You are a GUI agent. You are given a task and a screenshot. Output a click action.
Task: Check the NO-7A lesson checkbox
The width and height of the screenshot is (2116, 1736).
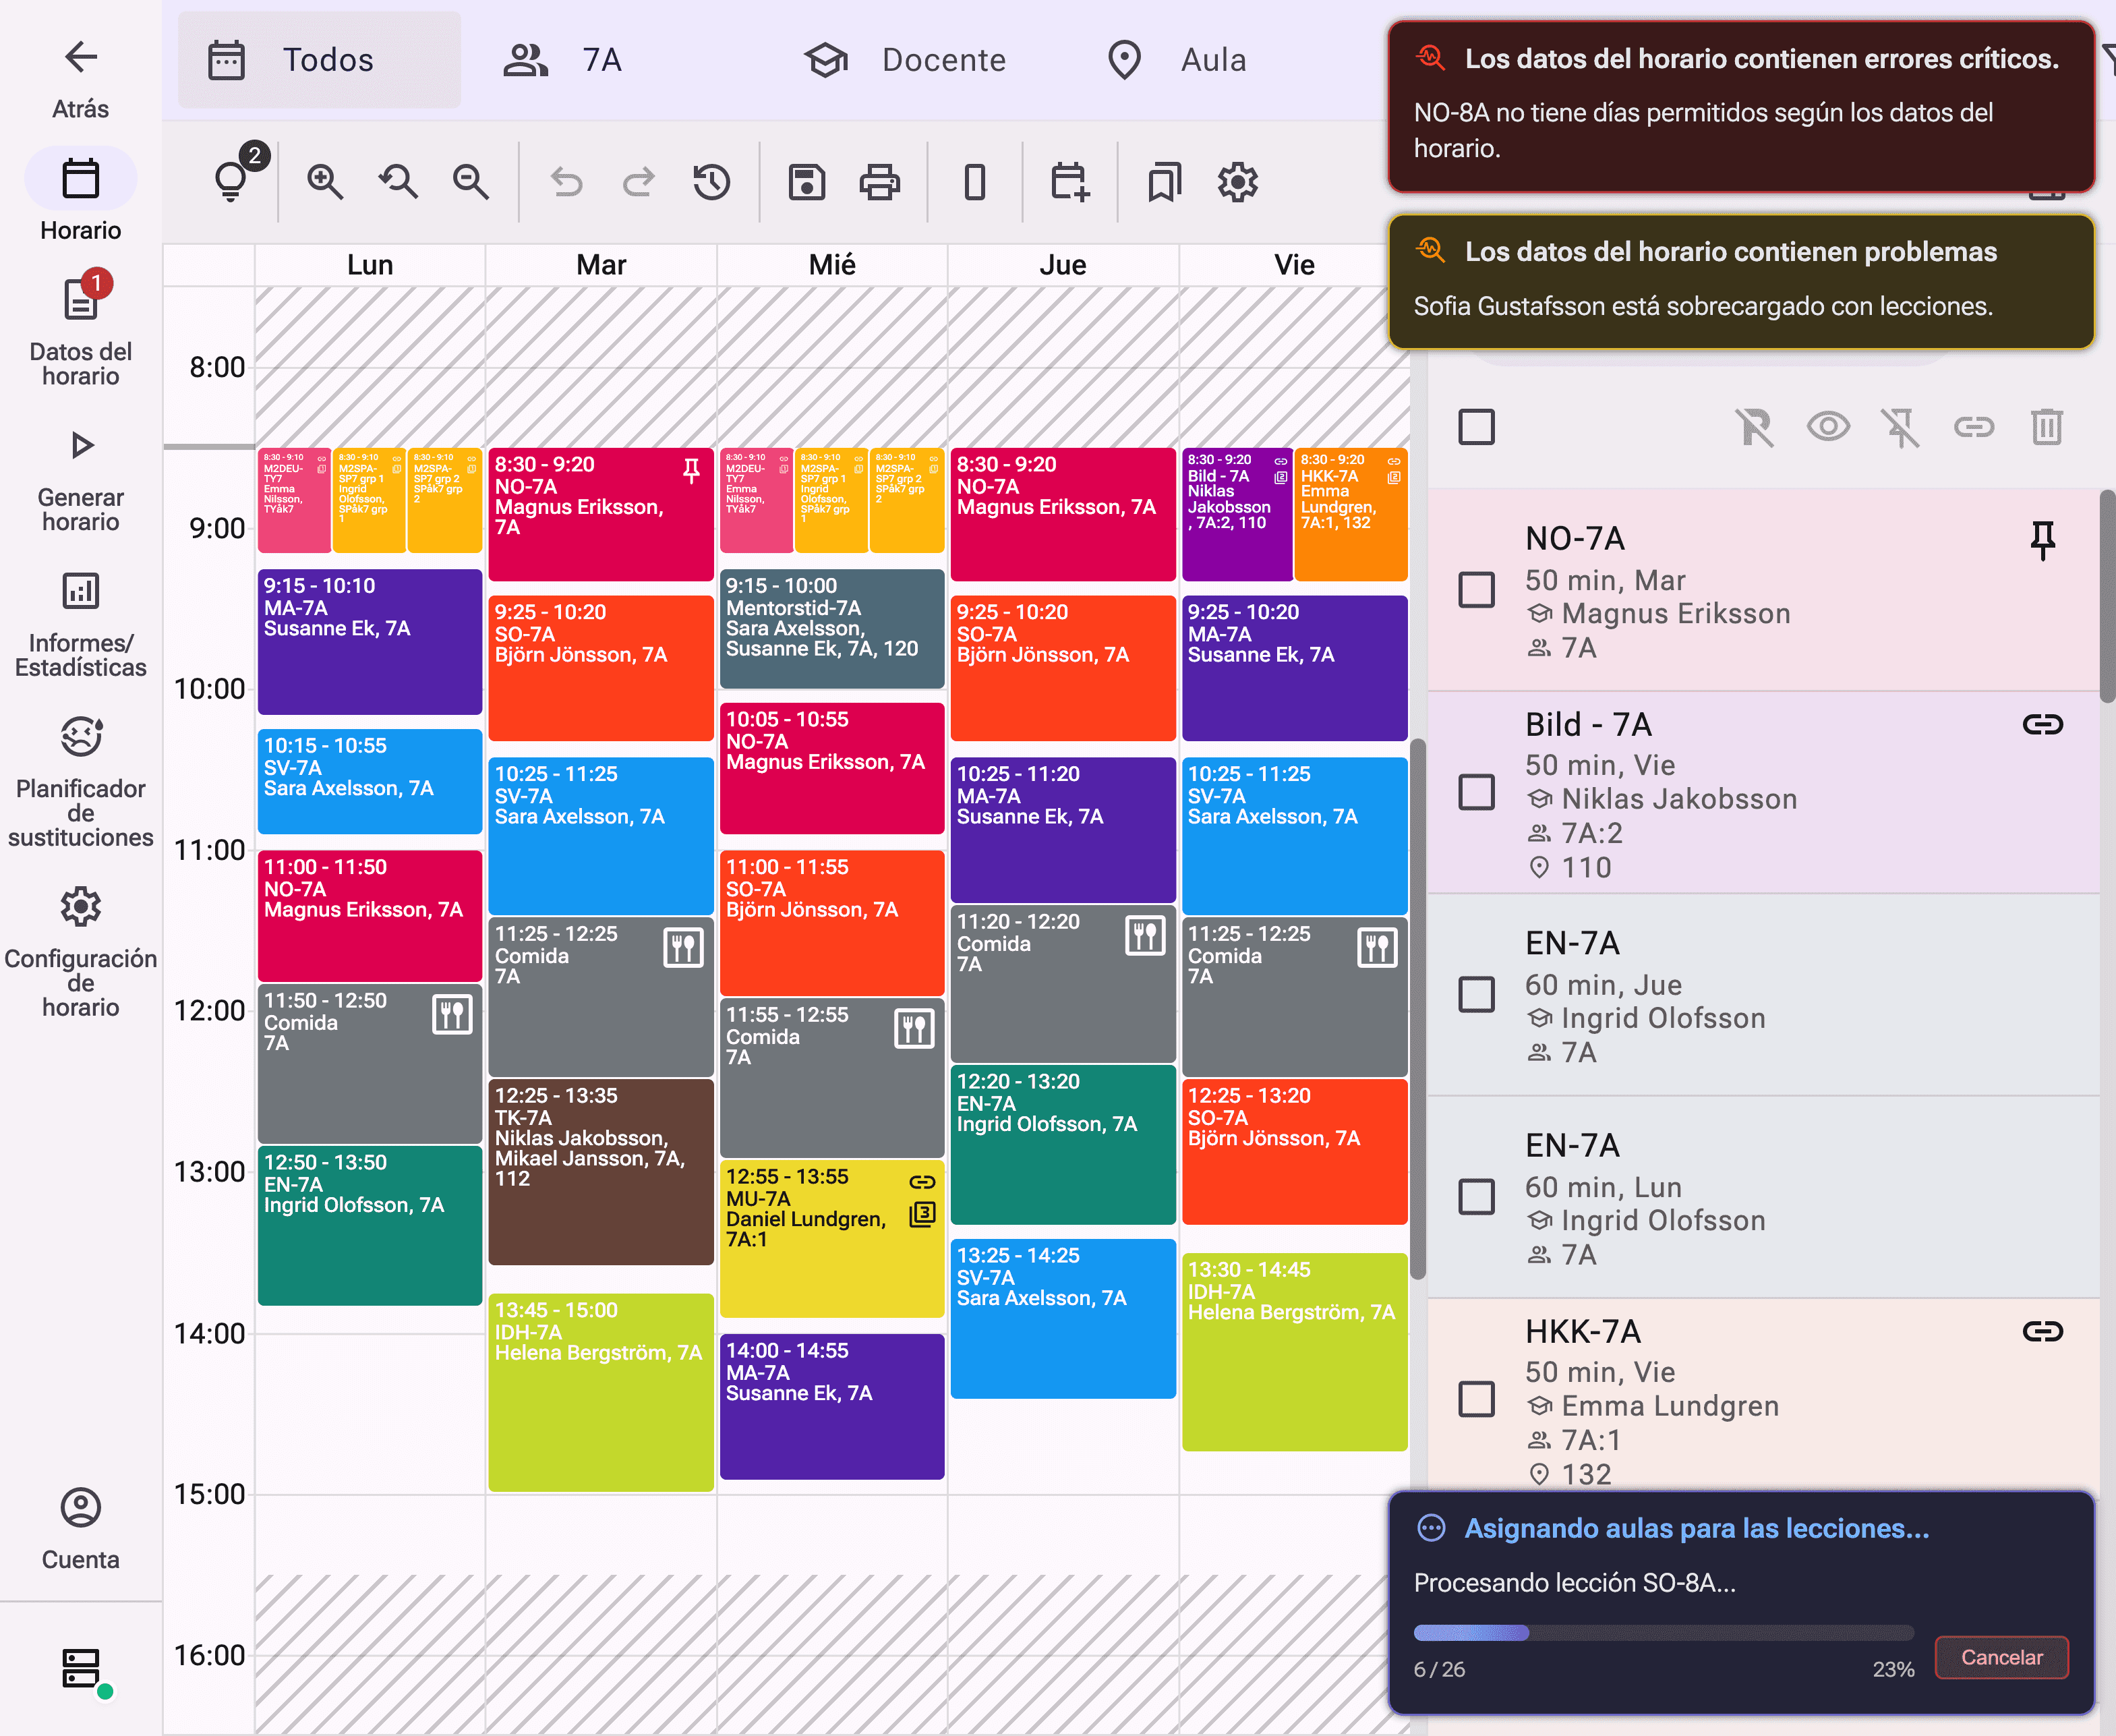(1477, 590)
